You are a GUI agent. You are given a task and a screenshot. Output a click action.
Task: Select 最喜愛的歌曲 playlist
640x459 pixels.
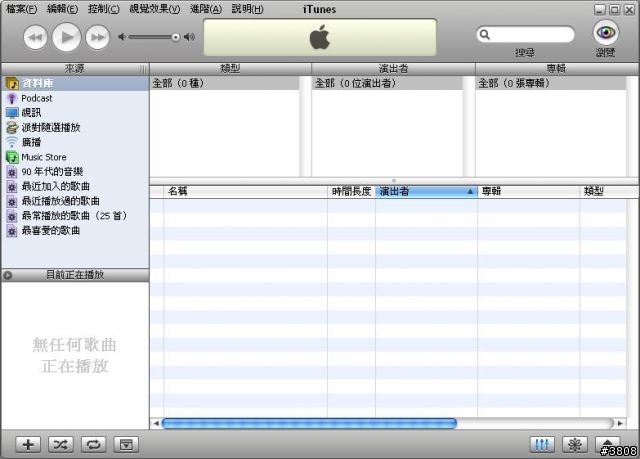coord(76,231)
